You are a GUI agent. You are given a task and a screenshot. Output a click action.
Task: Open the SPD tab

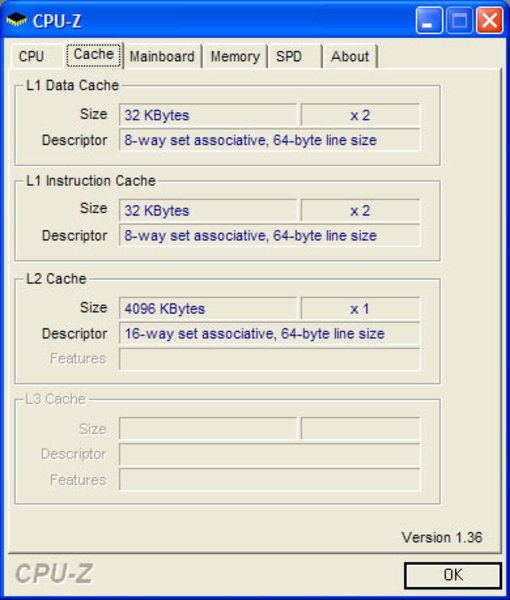click(x=289, y=57)
